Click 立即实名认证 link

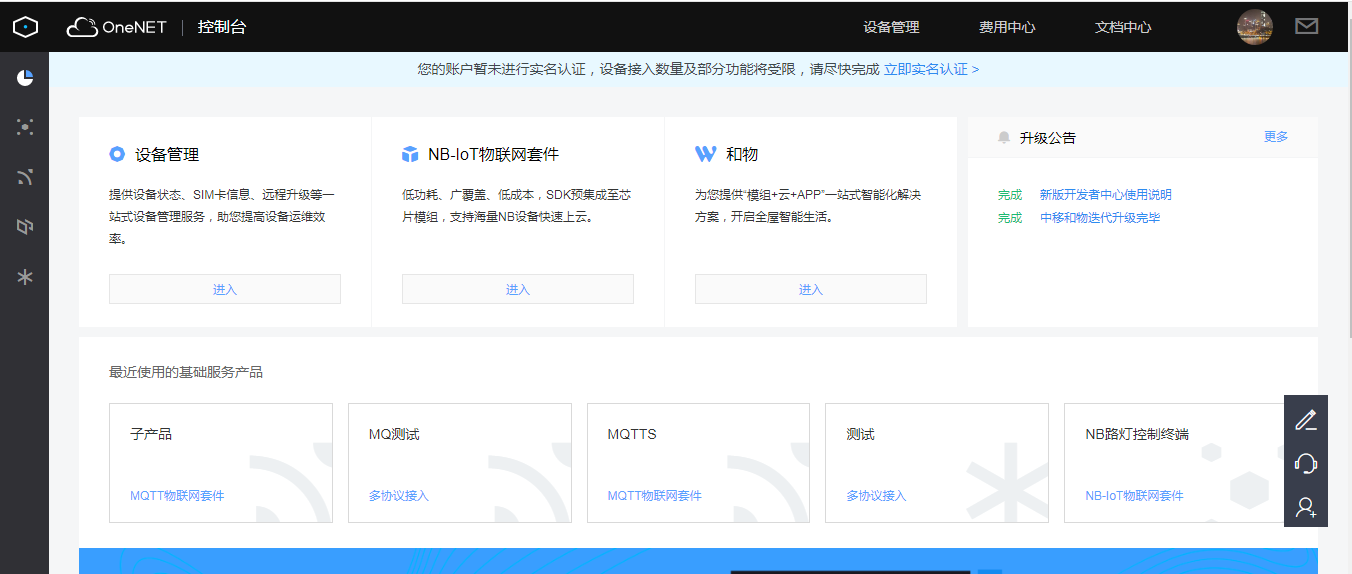[931, 69]
